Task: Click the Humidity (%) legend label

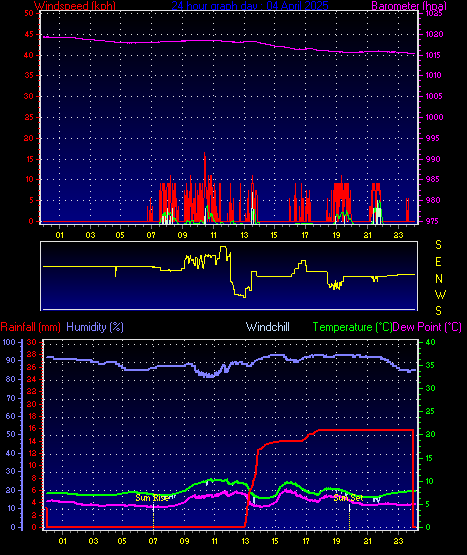Action: 95,327
